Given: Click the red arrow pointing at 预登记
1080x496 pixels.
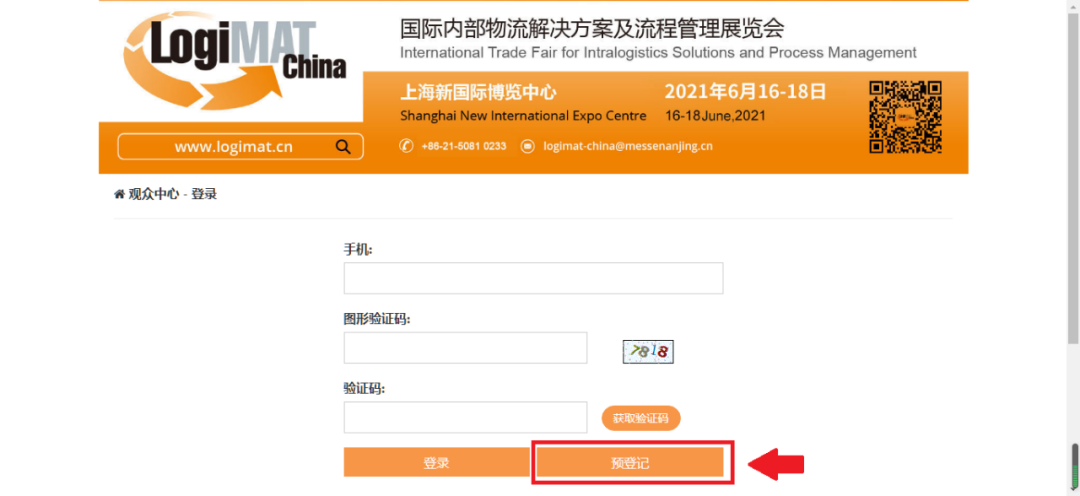Looking at the screenshot, I should pyautogui.click(x=776, y=464).
